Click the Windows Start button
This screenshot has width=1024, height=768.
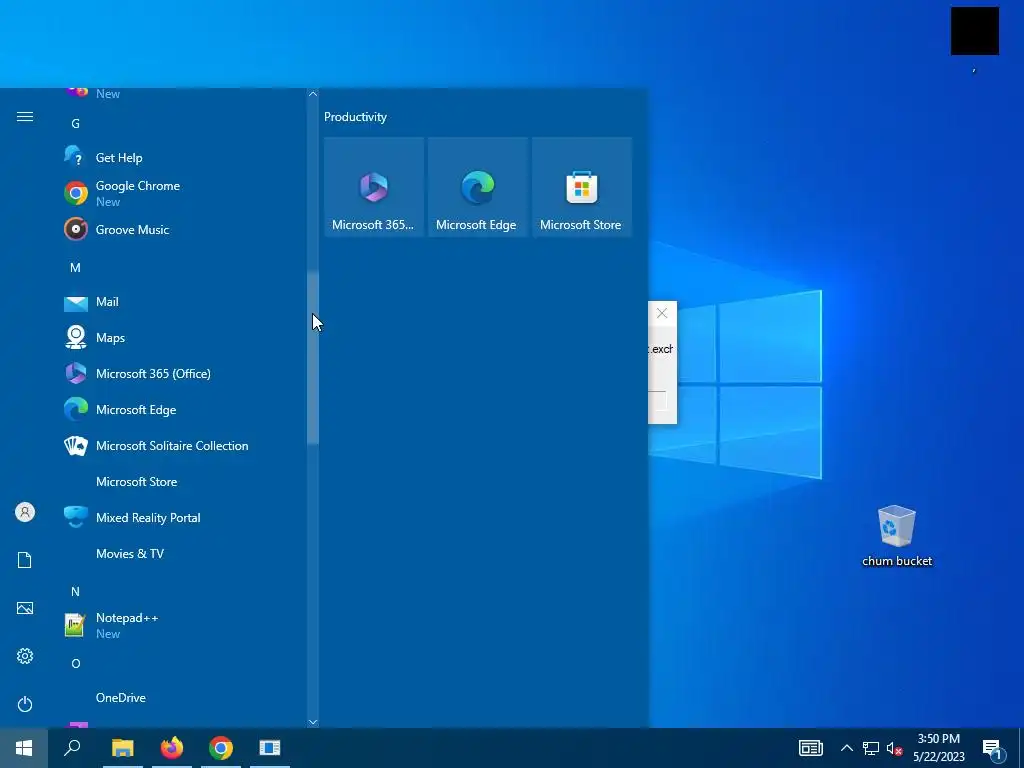[24, 748]
